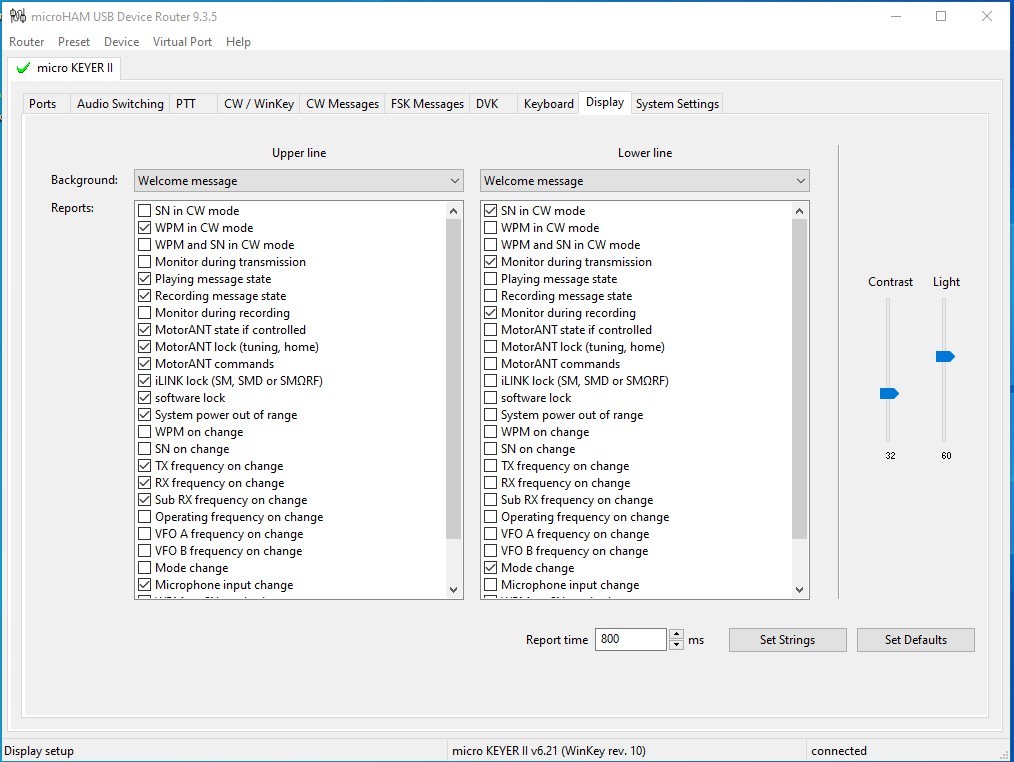Switch to the Audio Switching tab
This screenshot has width=1014, height=762.
click(120, 103)
